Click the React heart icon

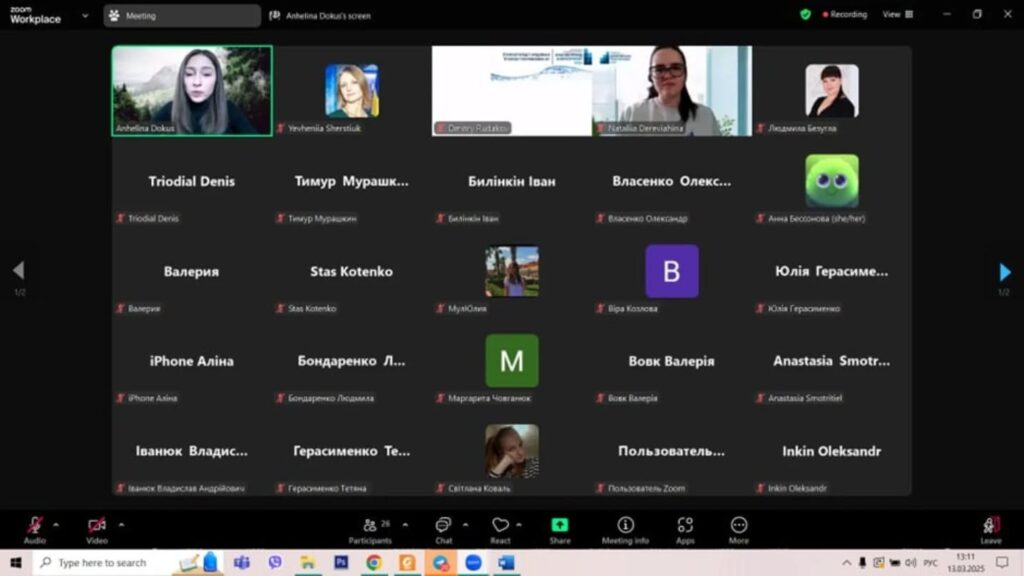500,526
